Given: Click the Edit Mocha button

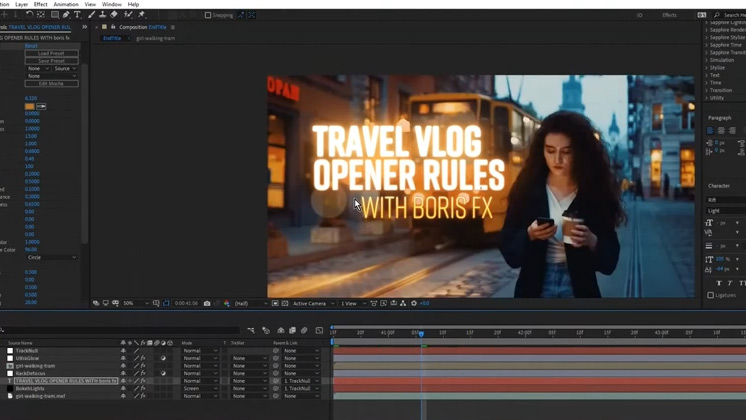Looking at the screenshot, I should click(51, 83).
